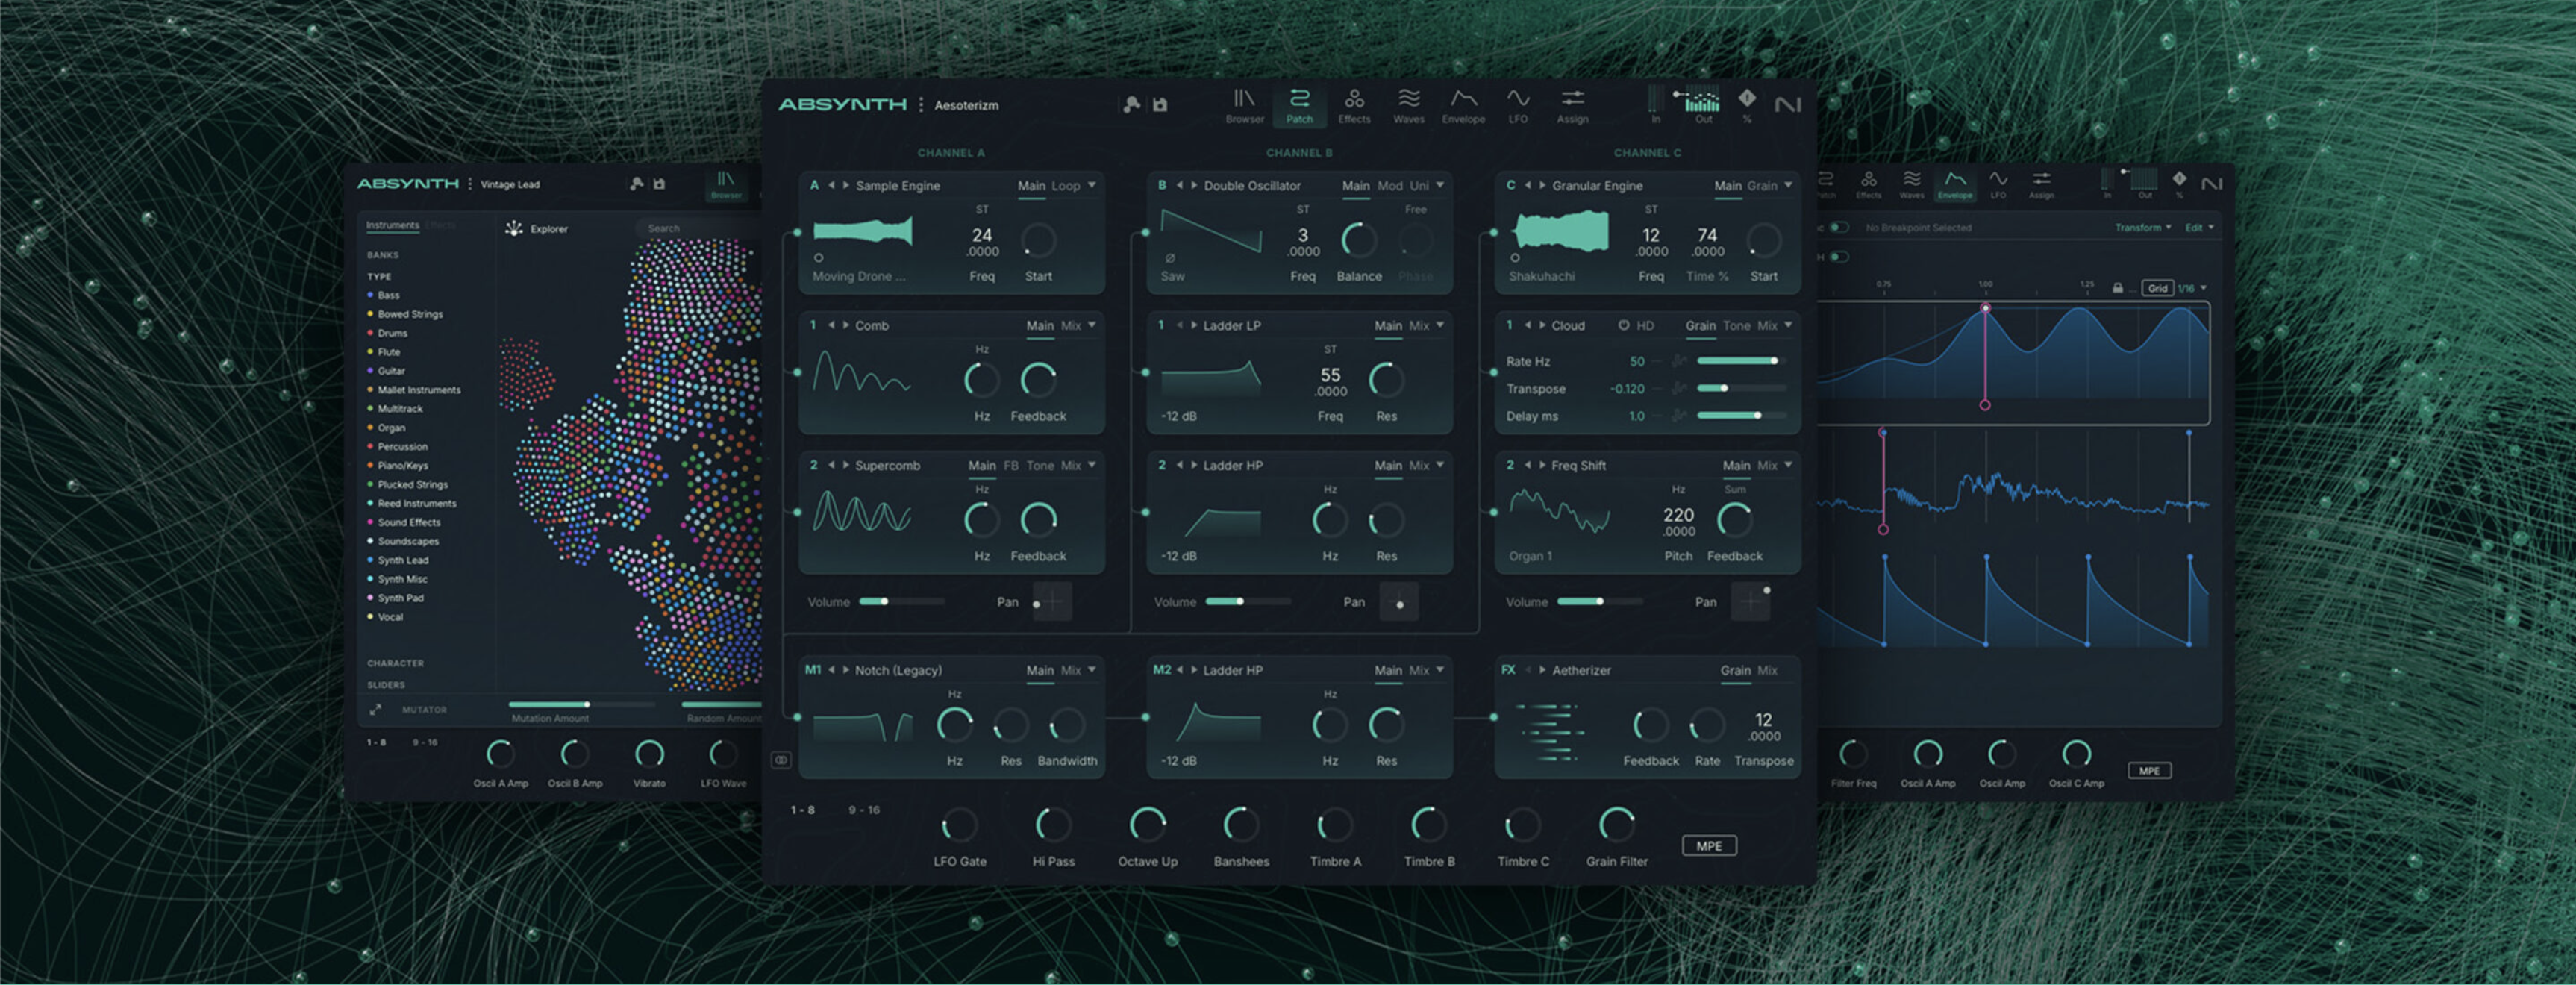
Task: Open the Browser view in center window
Action: [1244, 104]
